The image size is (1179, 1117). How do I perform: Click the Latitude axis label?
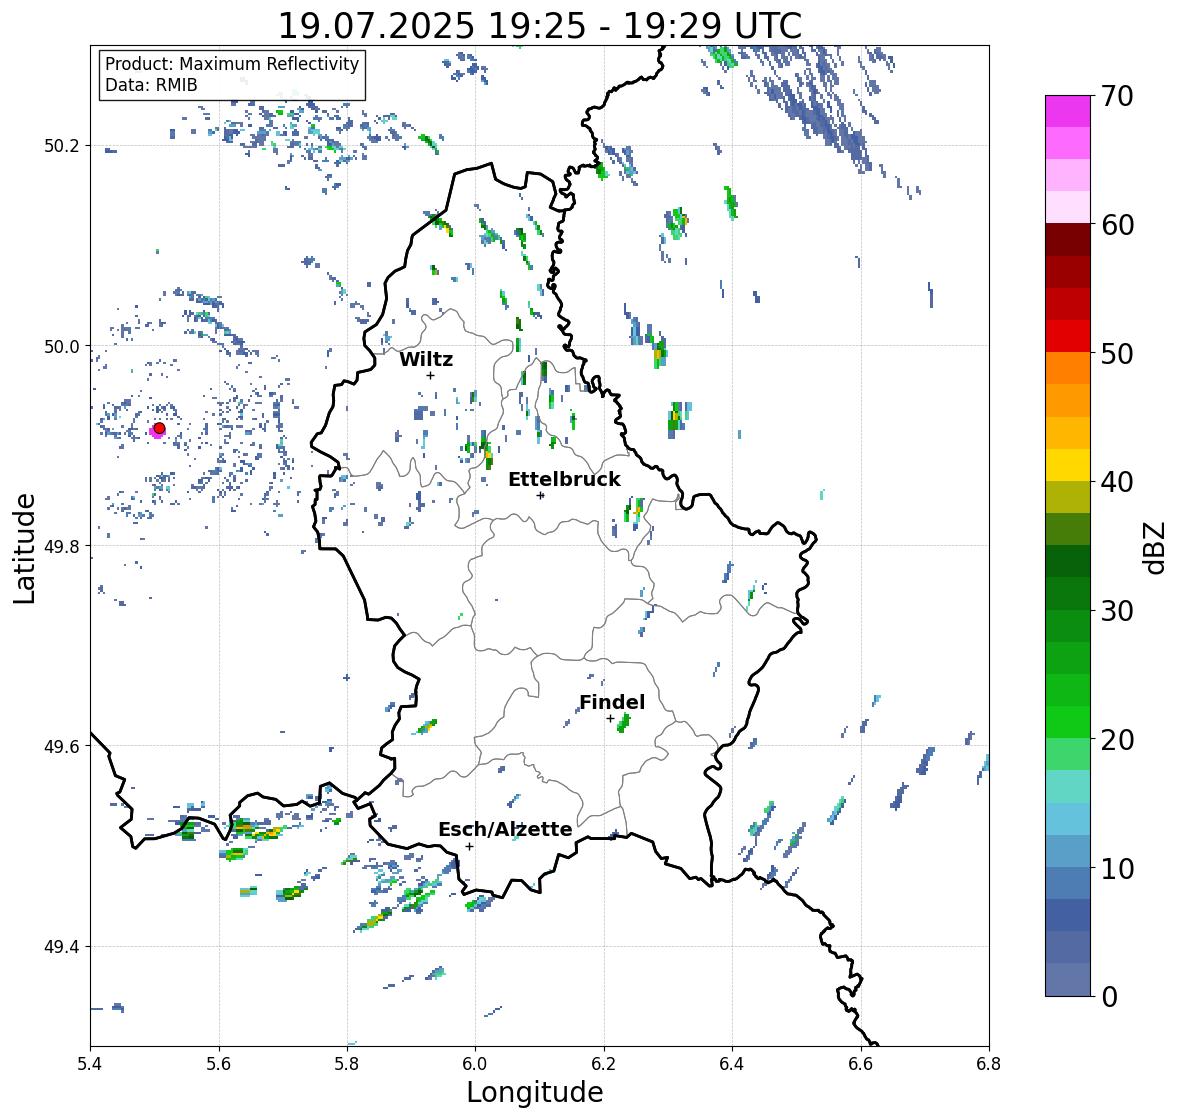(x=24, y=548)
